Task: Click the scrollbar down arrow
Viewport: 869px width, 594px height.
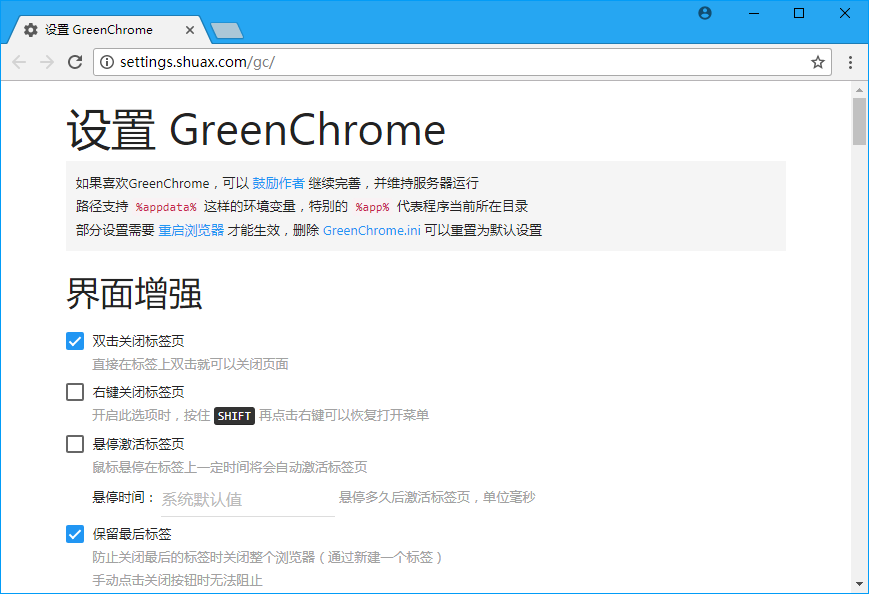Action: [859, 583]
